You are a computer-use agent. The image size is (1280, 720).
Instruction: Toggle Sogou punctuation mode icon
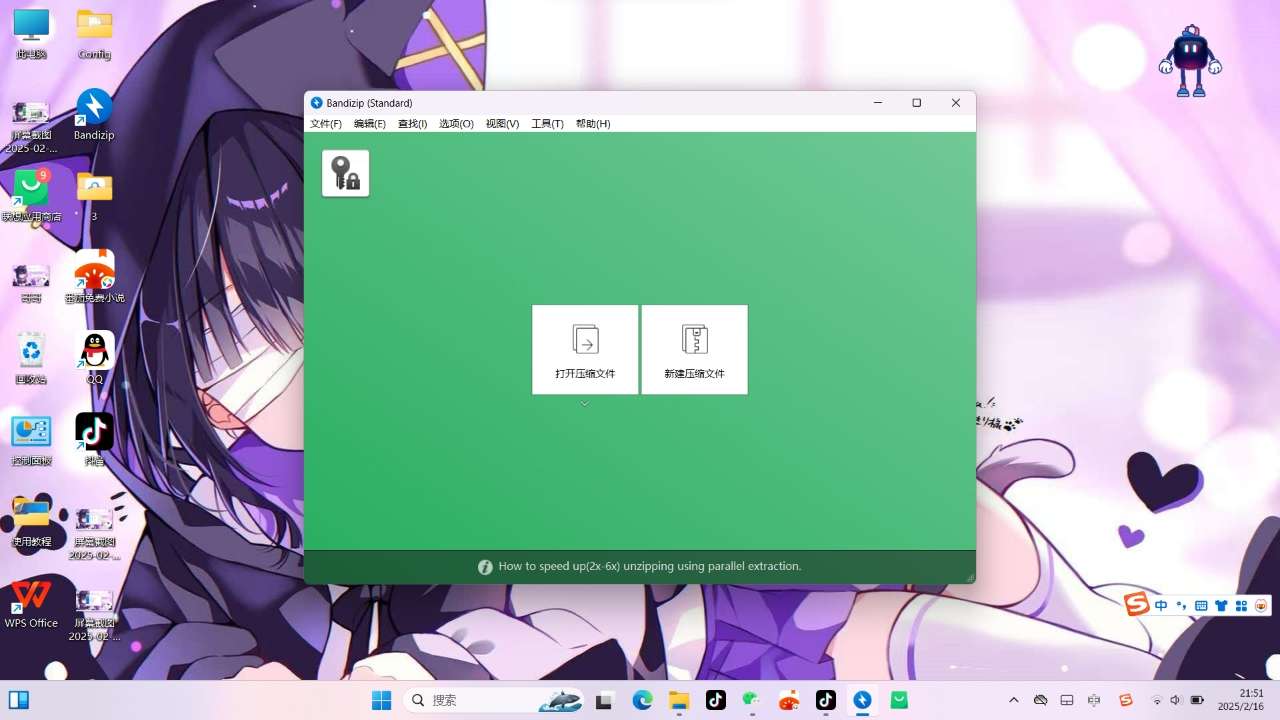(x=1181, y=606)
